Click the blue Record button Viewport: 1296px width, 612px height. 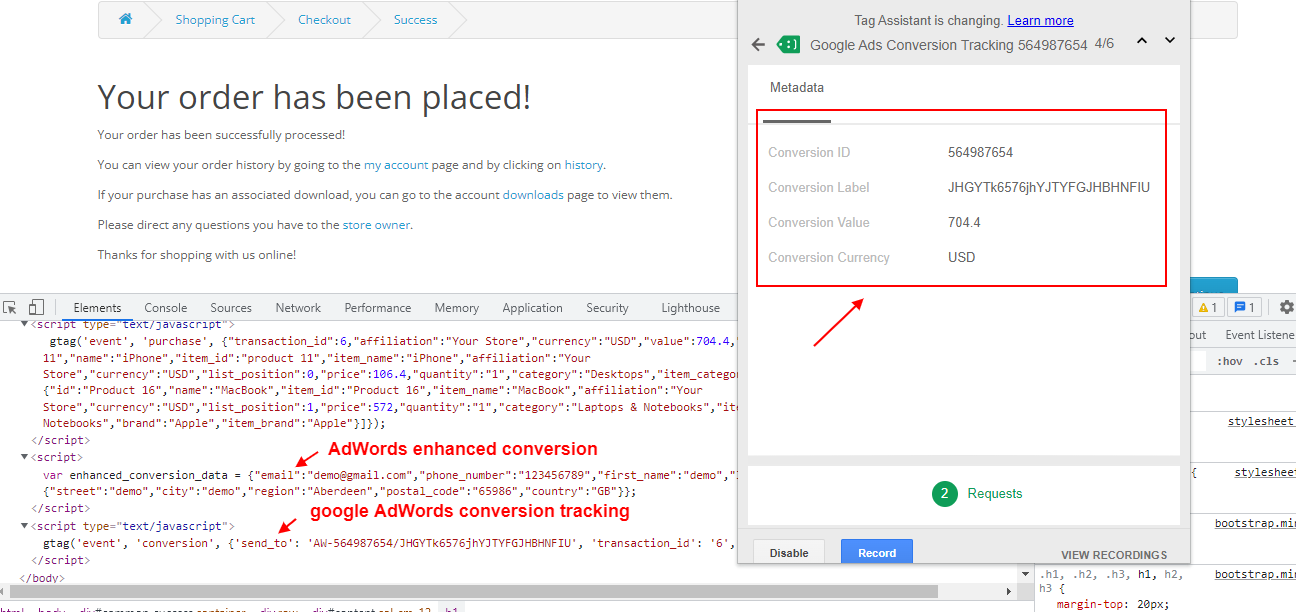point(877,553)
